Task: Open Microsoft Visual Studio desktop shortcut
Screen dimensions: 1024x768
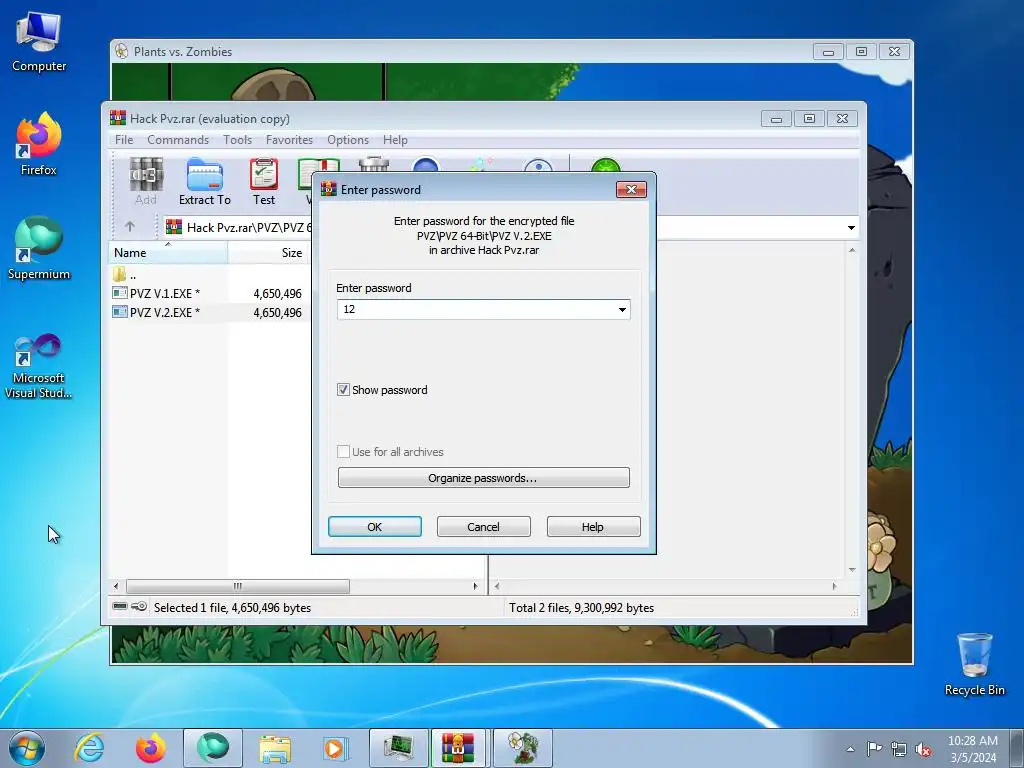Action: point(39,366)
